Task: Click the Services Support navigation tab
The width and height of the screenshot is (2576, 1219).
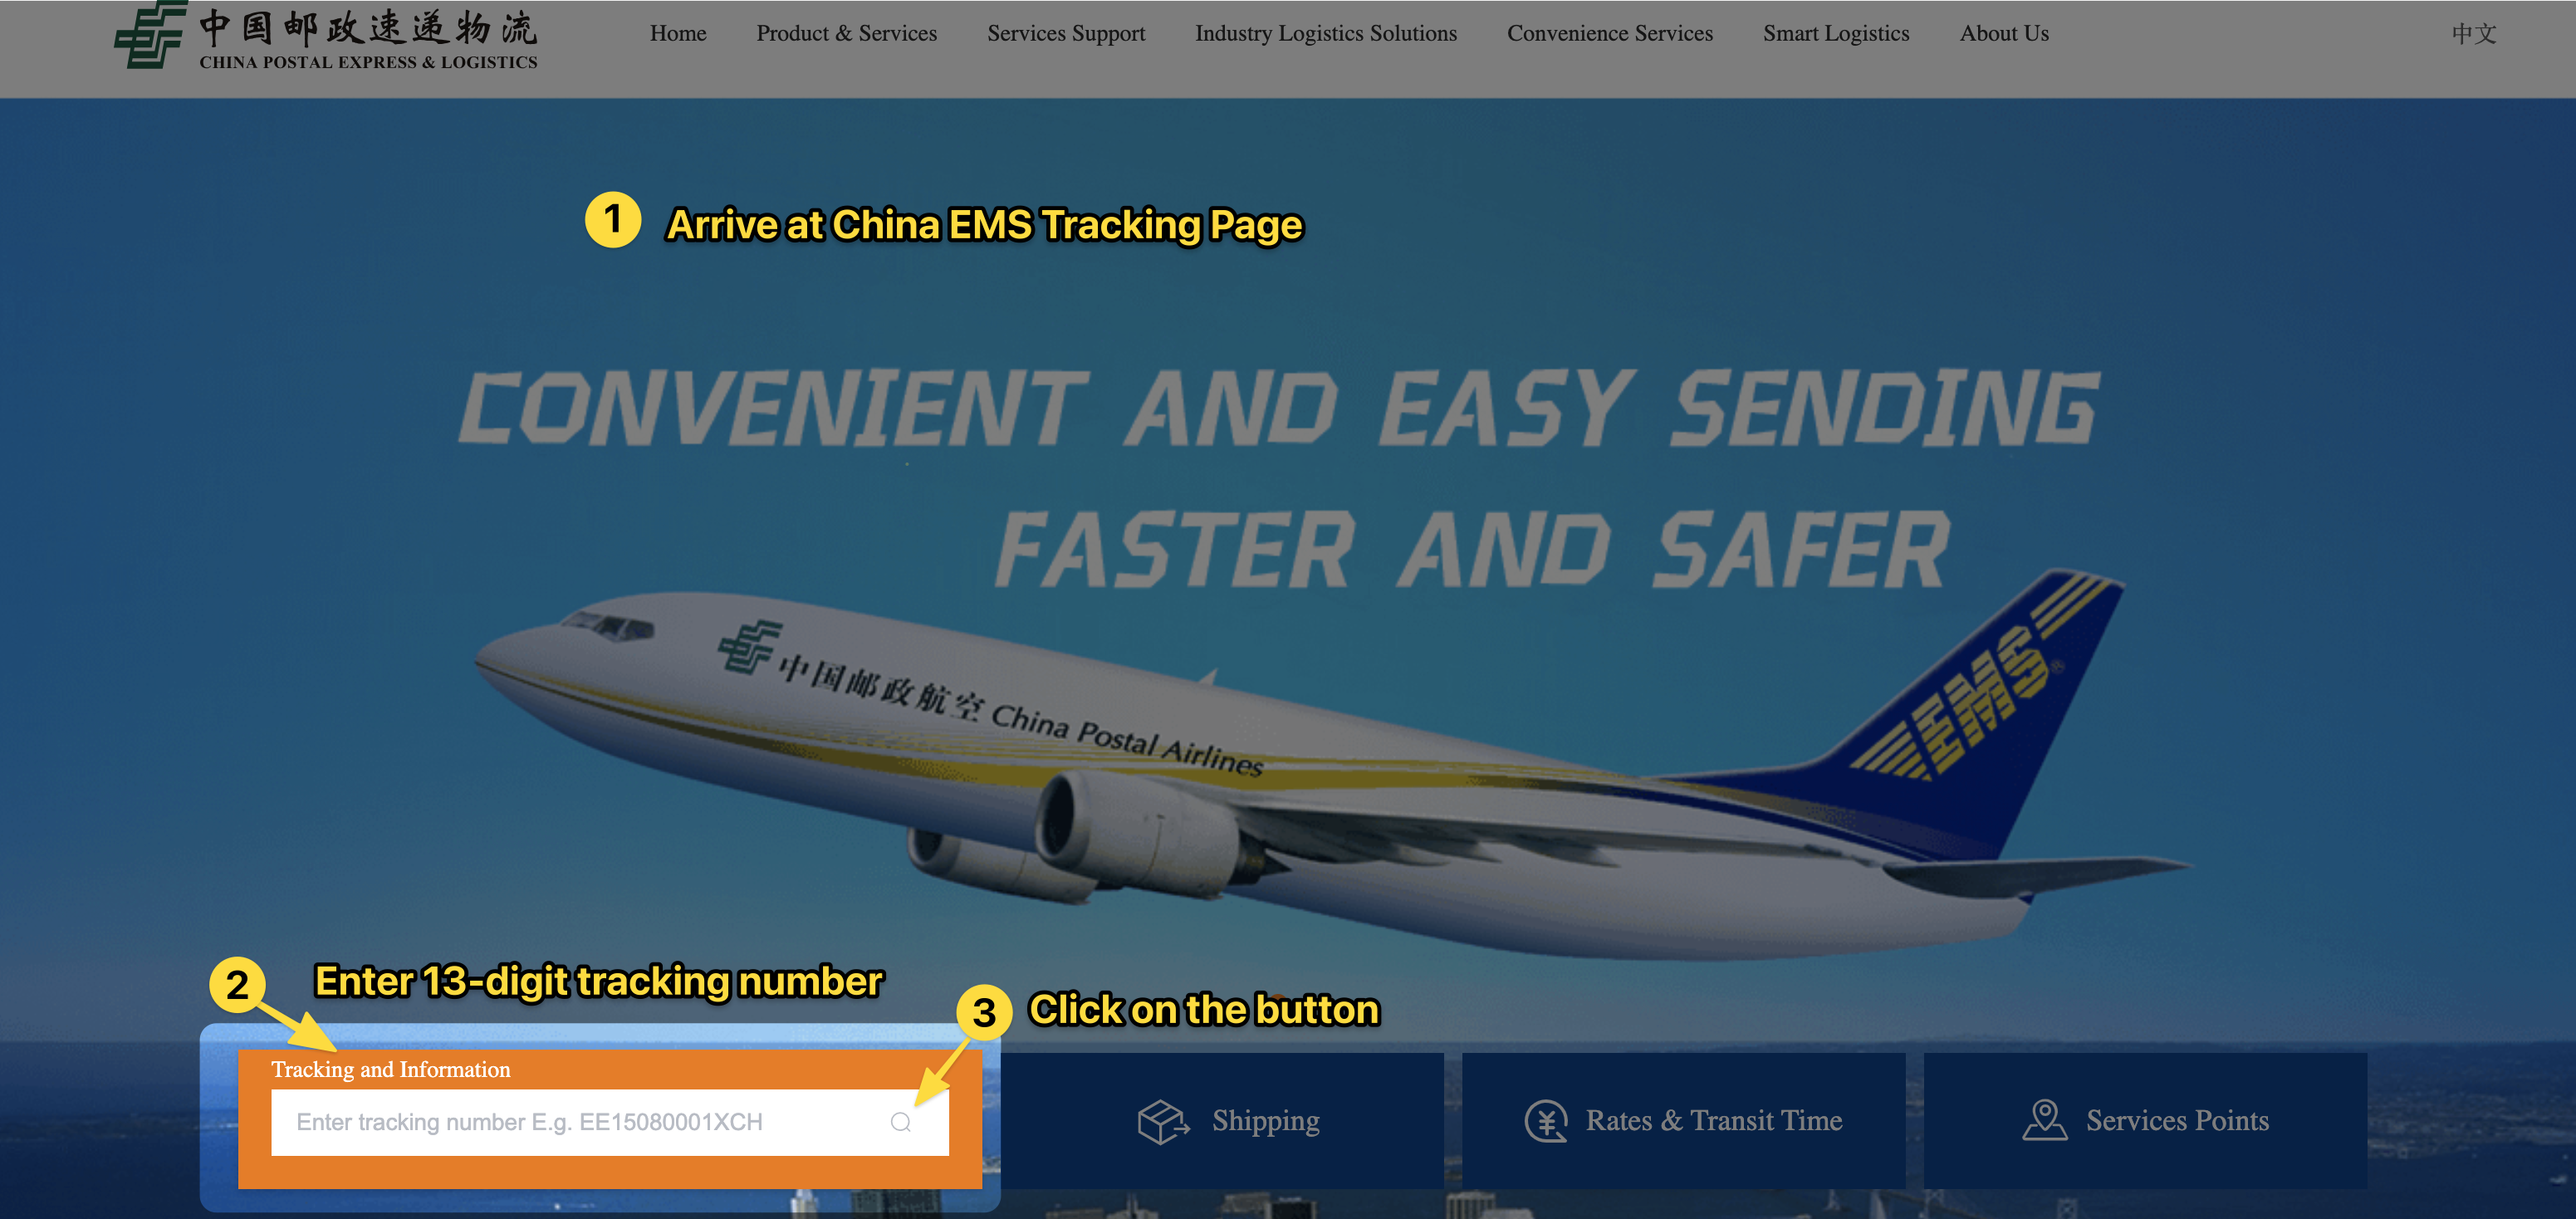Action: tap(1065, 33)
